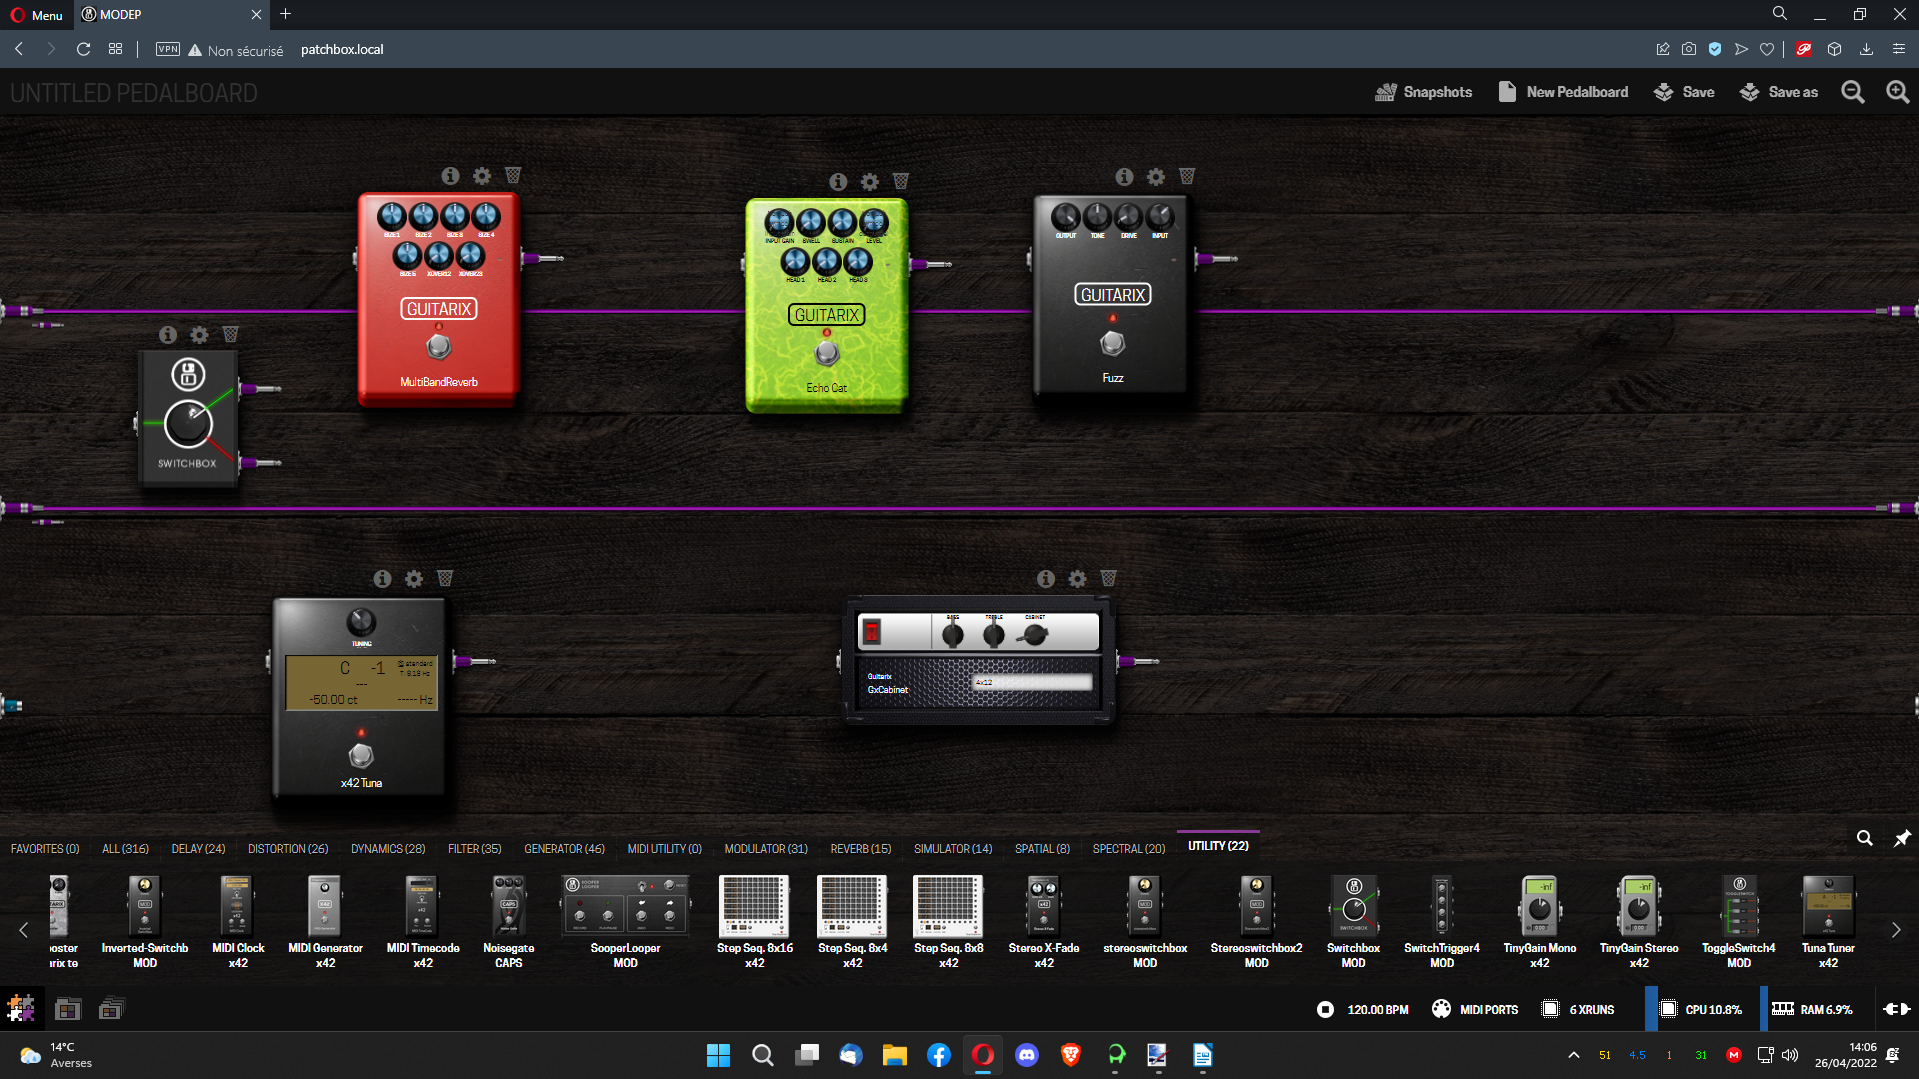1919x1079 pixels.
Task: Click the Fuzz pedal DRIVE knob
Action: [1128, 216]
